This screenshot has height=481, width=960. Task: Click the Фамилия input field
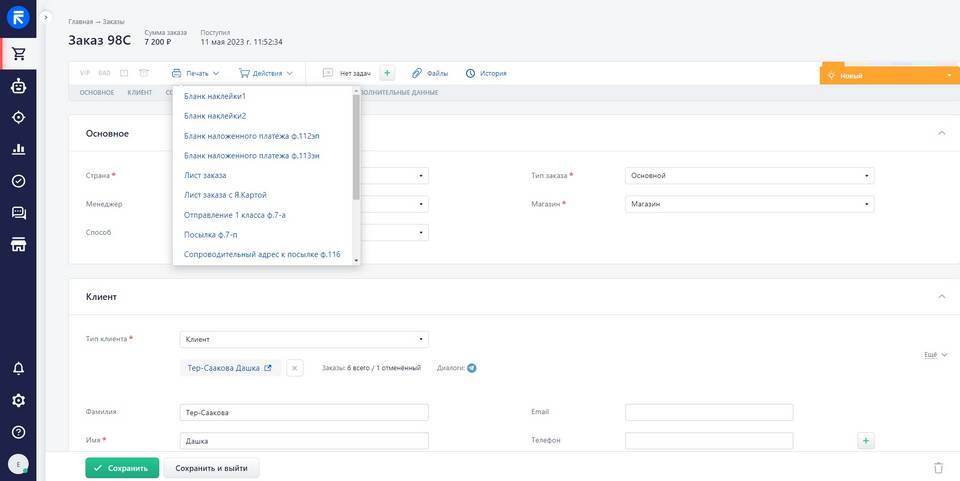click(304, 412)
